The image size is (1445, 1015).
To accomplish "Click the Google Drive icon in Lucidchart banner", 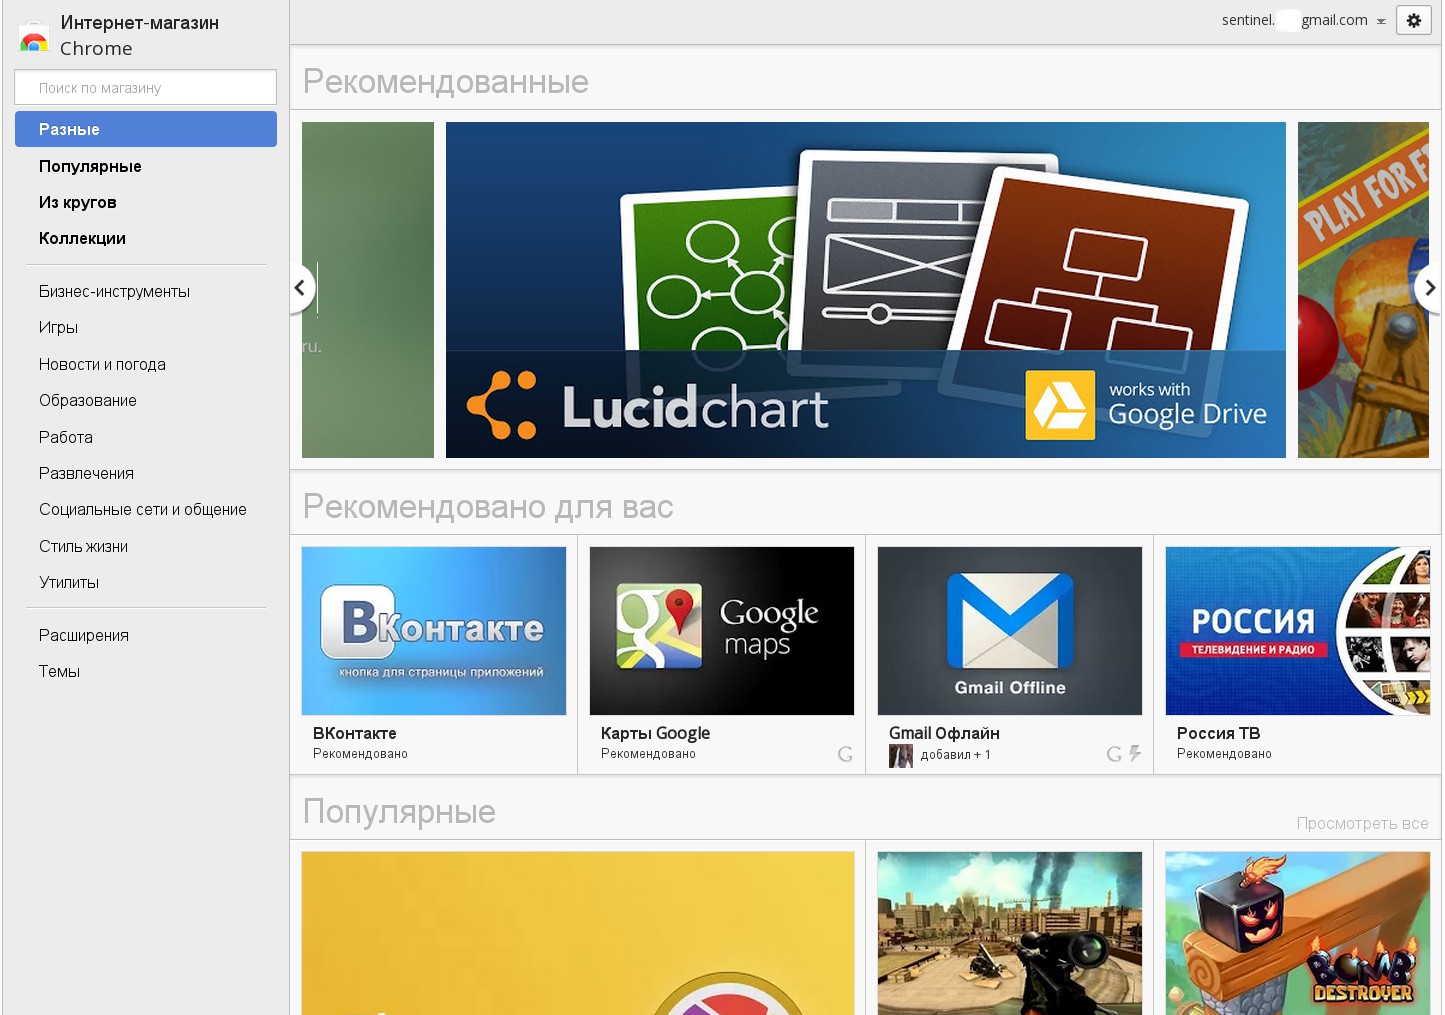I will pos(1059,405).
